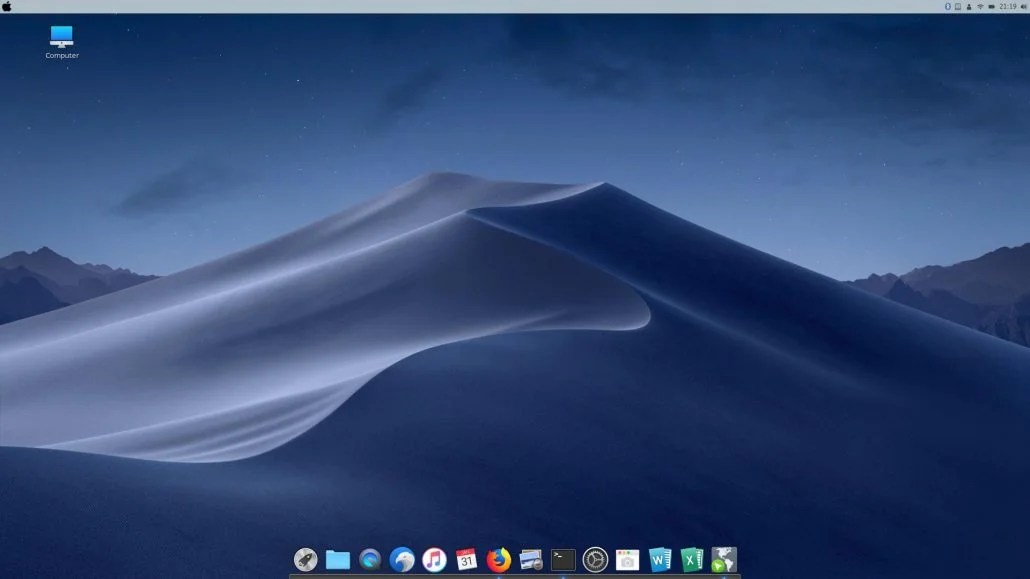
Task: Open the Calendar icon showing 31
Action: [466, 559]
